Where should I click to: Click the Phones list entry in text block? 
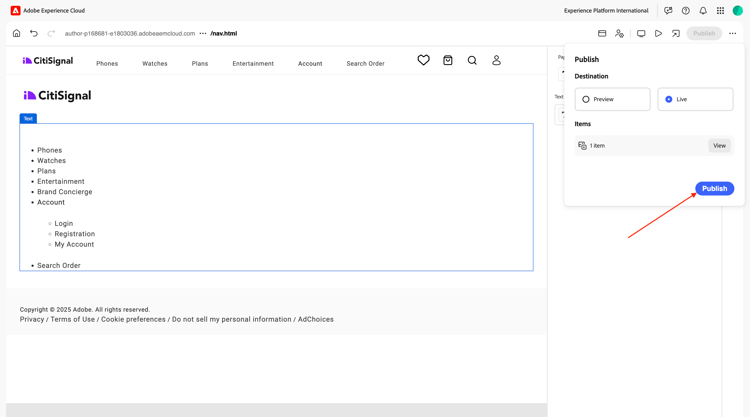pos(50,150)
